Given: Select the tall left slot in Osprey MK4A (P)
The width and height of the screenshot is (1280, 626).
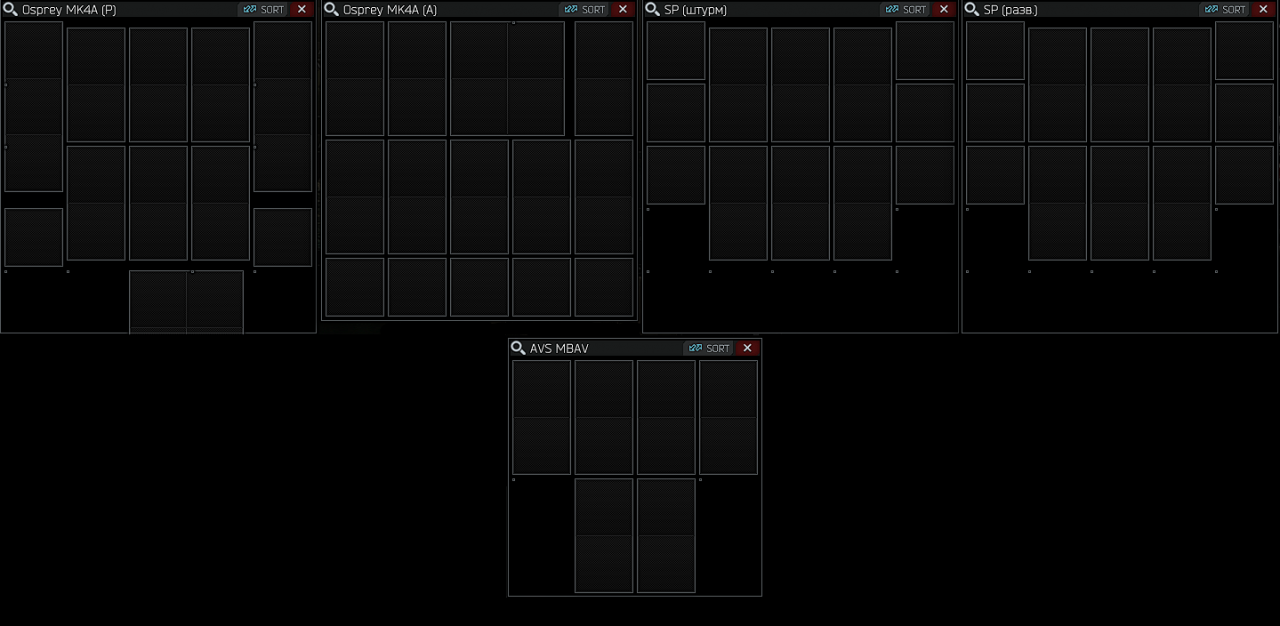Looking at the screenshot, I should [x=34, y=106].
